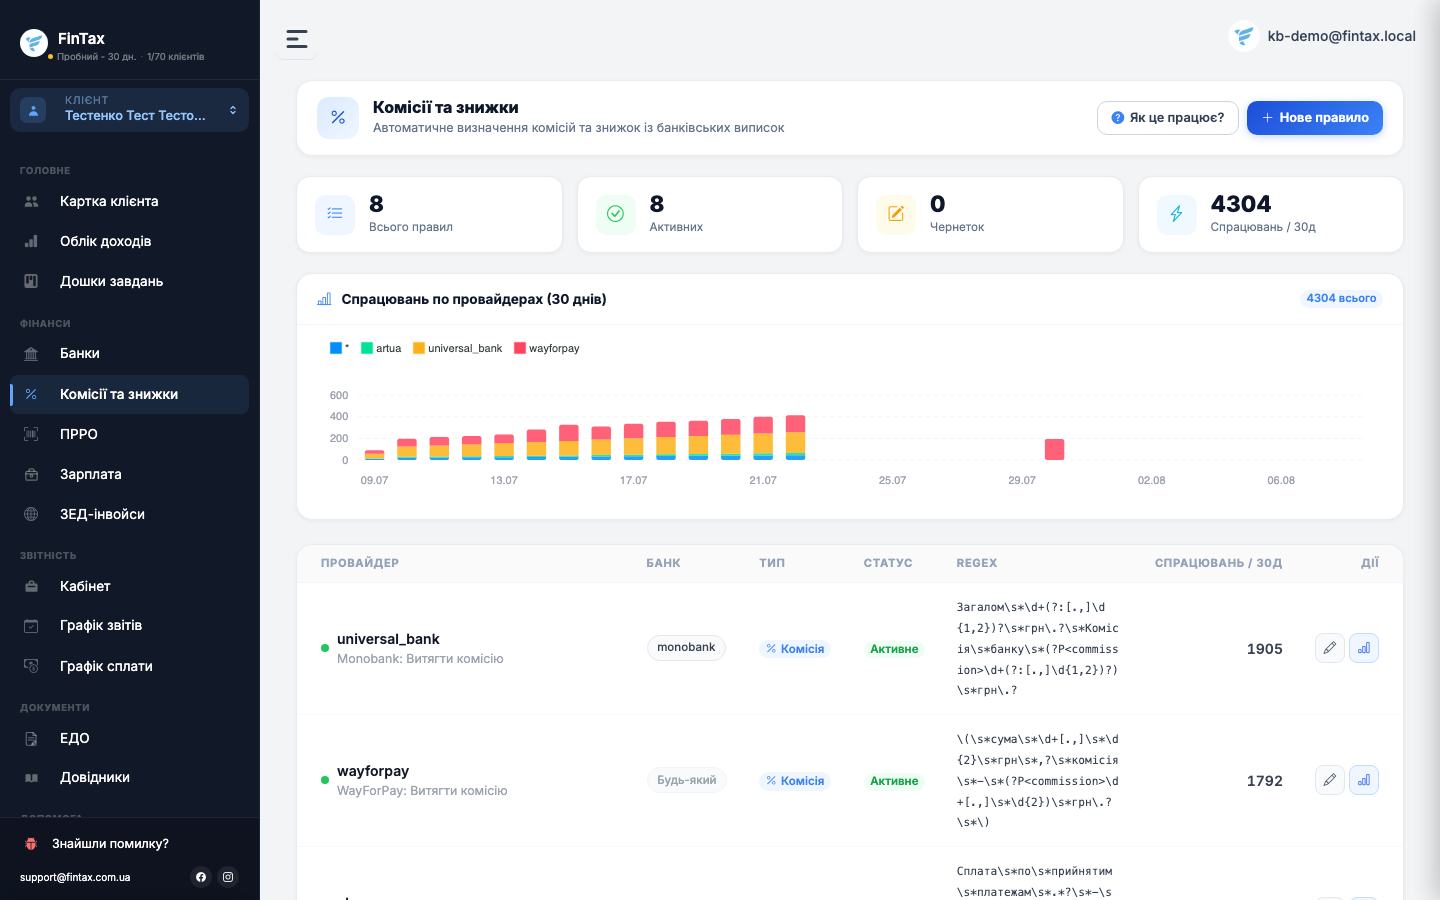Click the WayForPay: Витягти комісію description
This screenshot has height=900, width=1440.
422,791
